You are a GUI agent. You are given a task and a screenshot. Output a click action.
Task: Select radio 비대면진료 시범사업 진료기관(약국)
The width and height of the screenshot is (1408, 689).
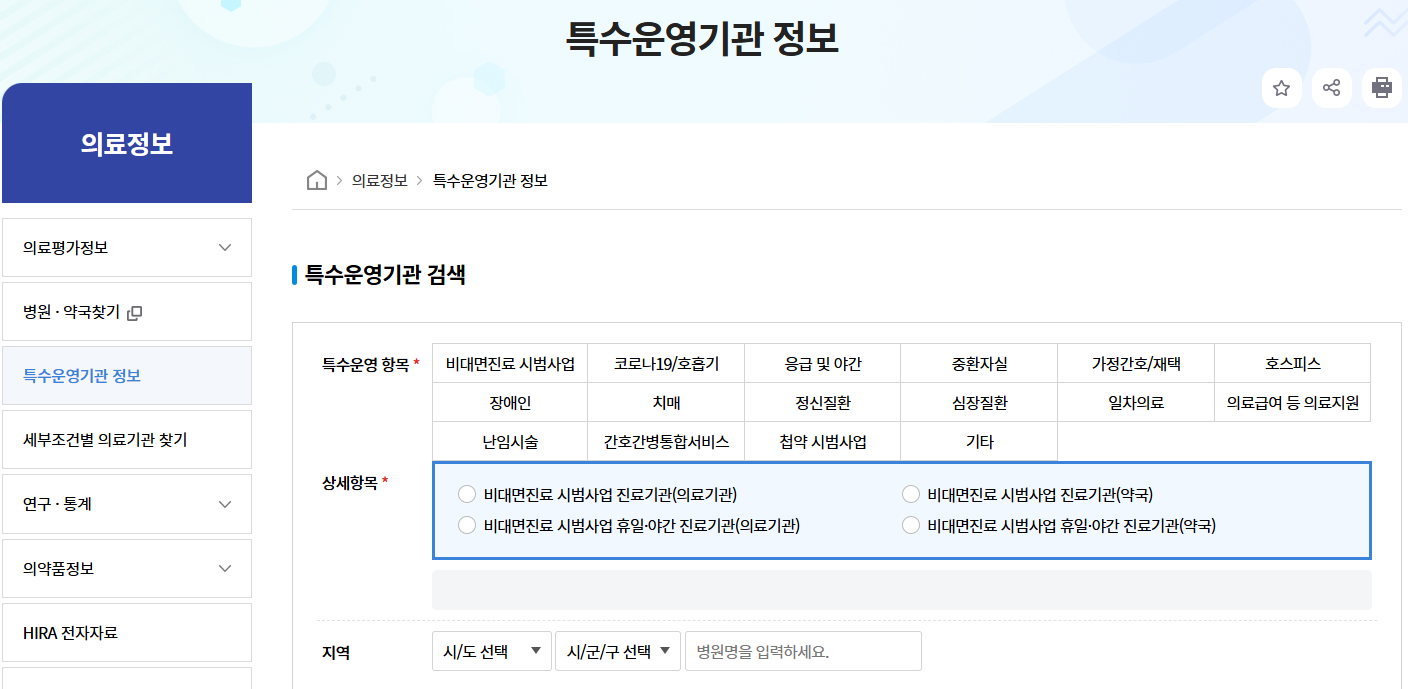910,494
